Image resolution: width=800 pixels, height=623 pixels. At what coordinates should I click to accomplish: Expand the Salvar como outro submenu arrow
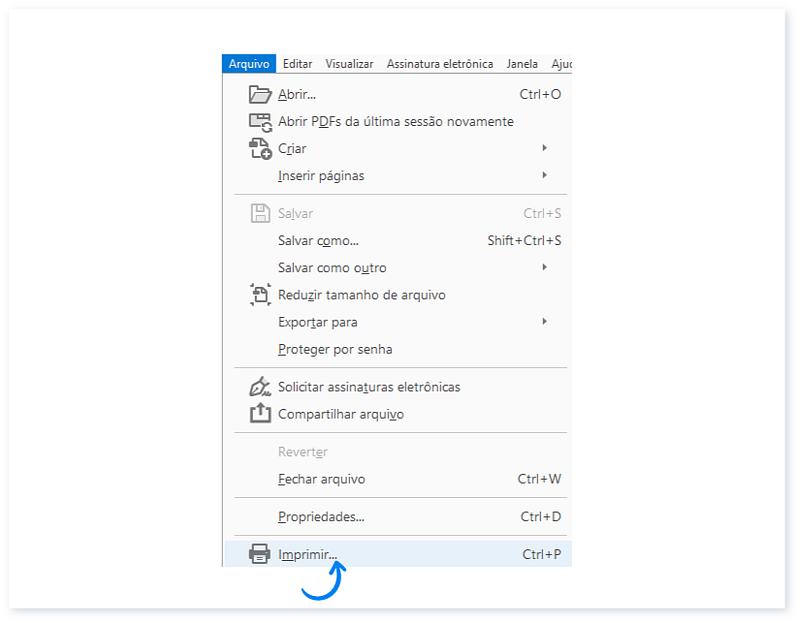tap(544, 267)
